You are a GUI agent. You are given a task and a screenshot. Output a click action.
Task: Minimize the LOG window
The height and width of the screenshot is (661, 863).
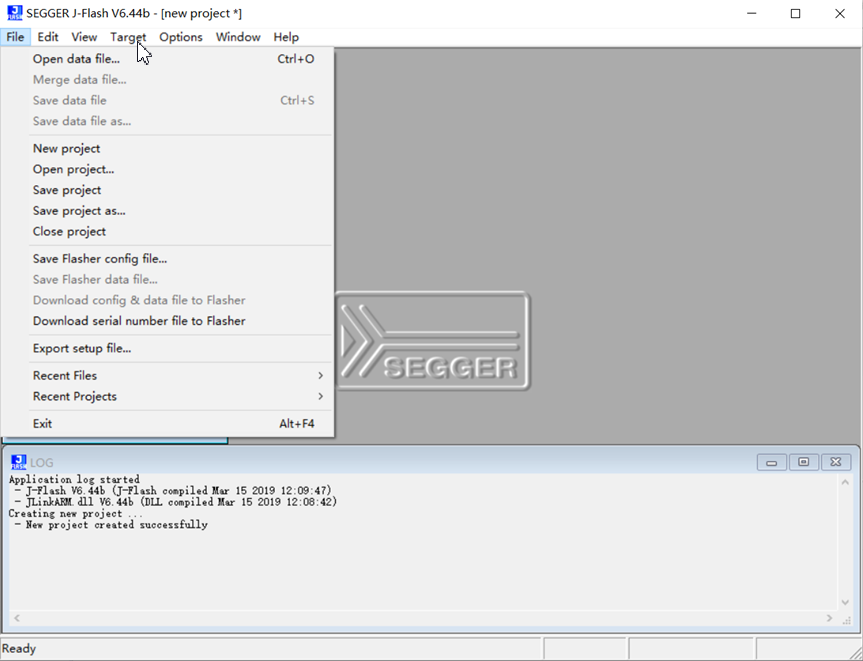pos(770,461)
